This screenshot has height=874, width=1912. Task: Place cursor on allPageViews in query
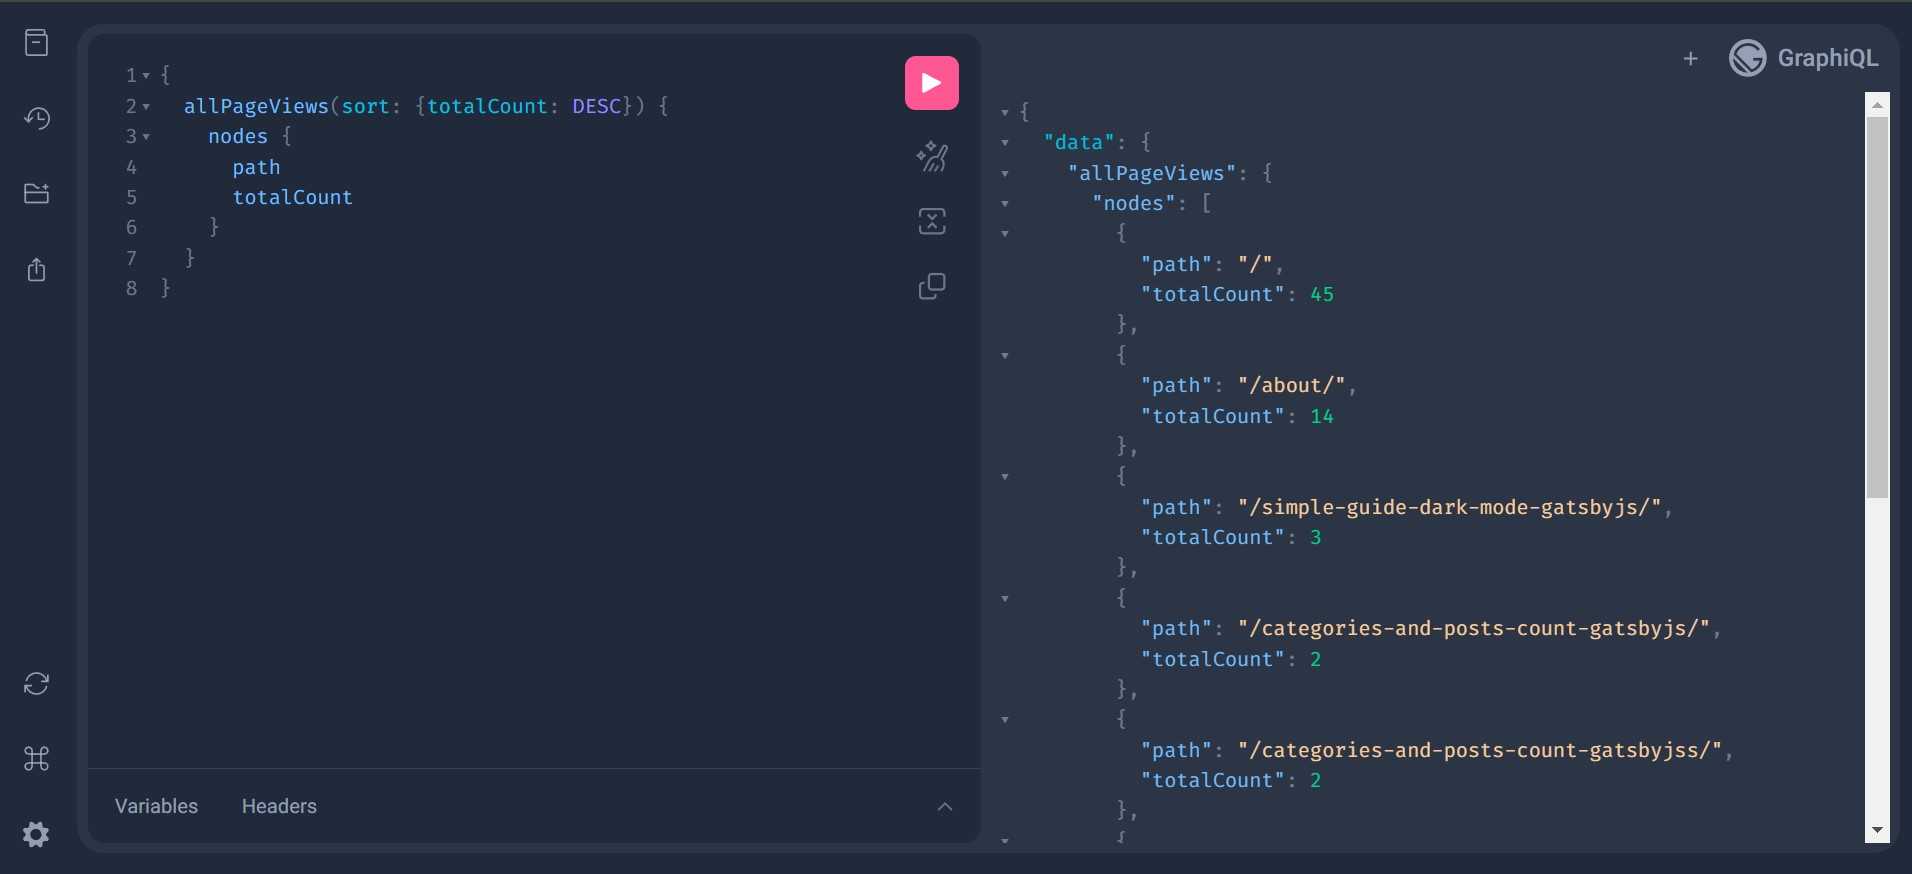tap(256, 106)
